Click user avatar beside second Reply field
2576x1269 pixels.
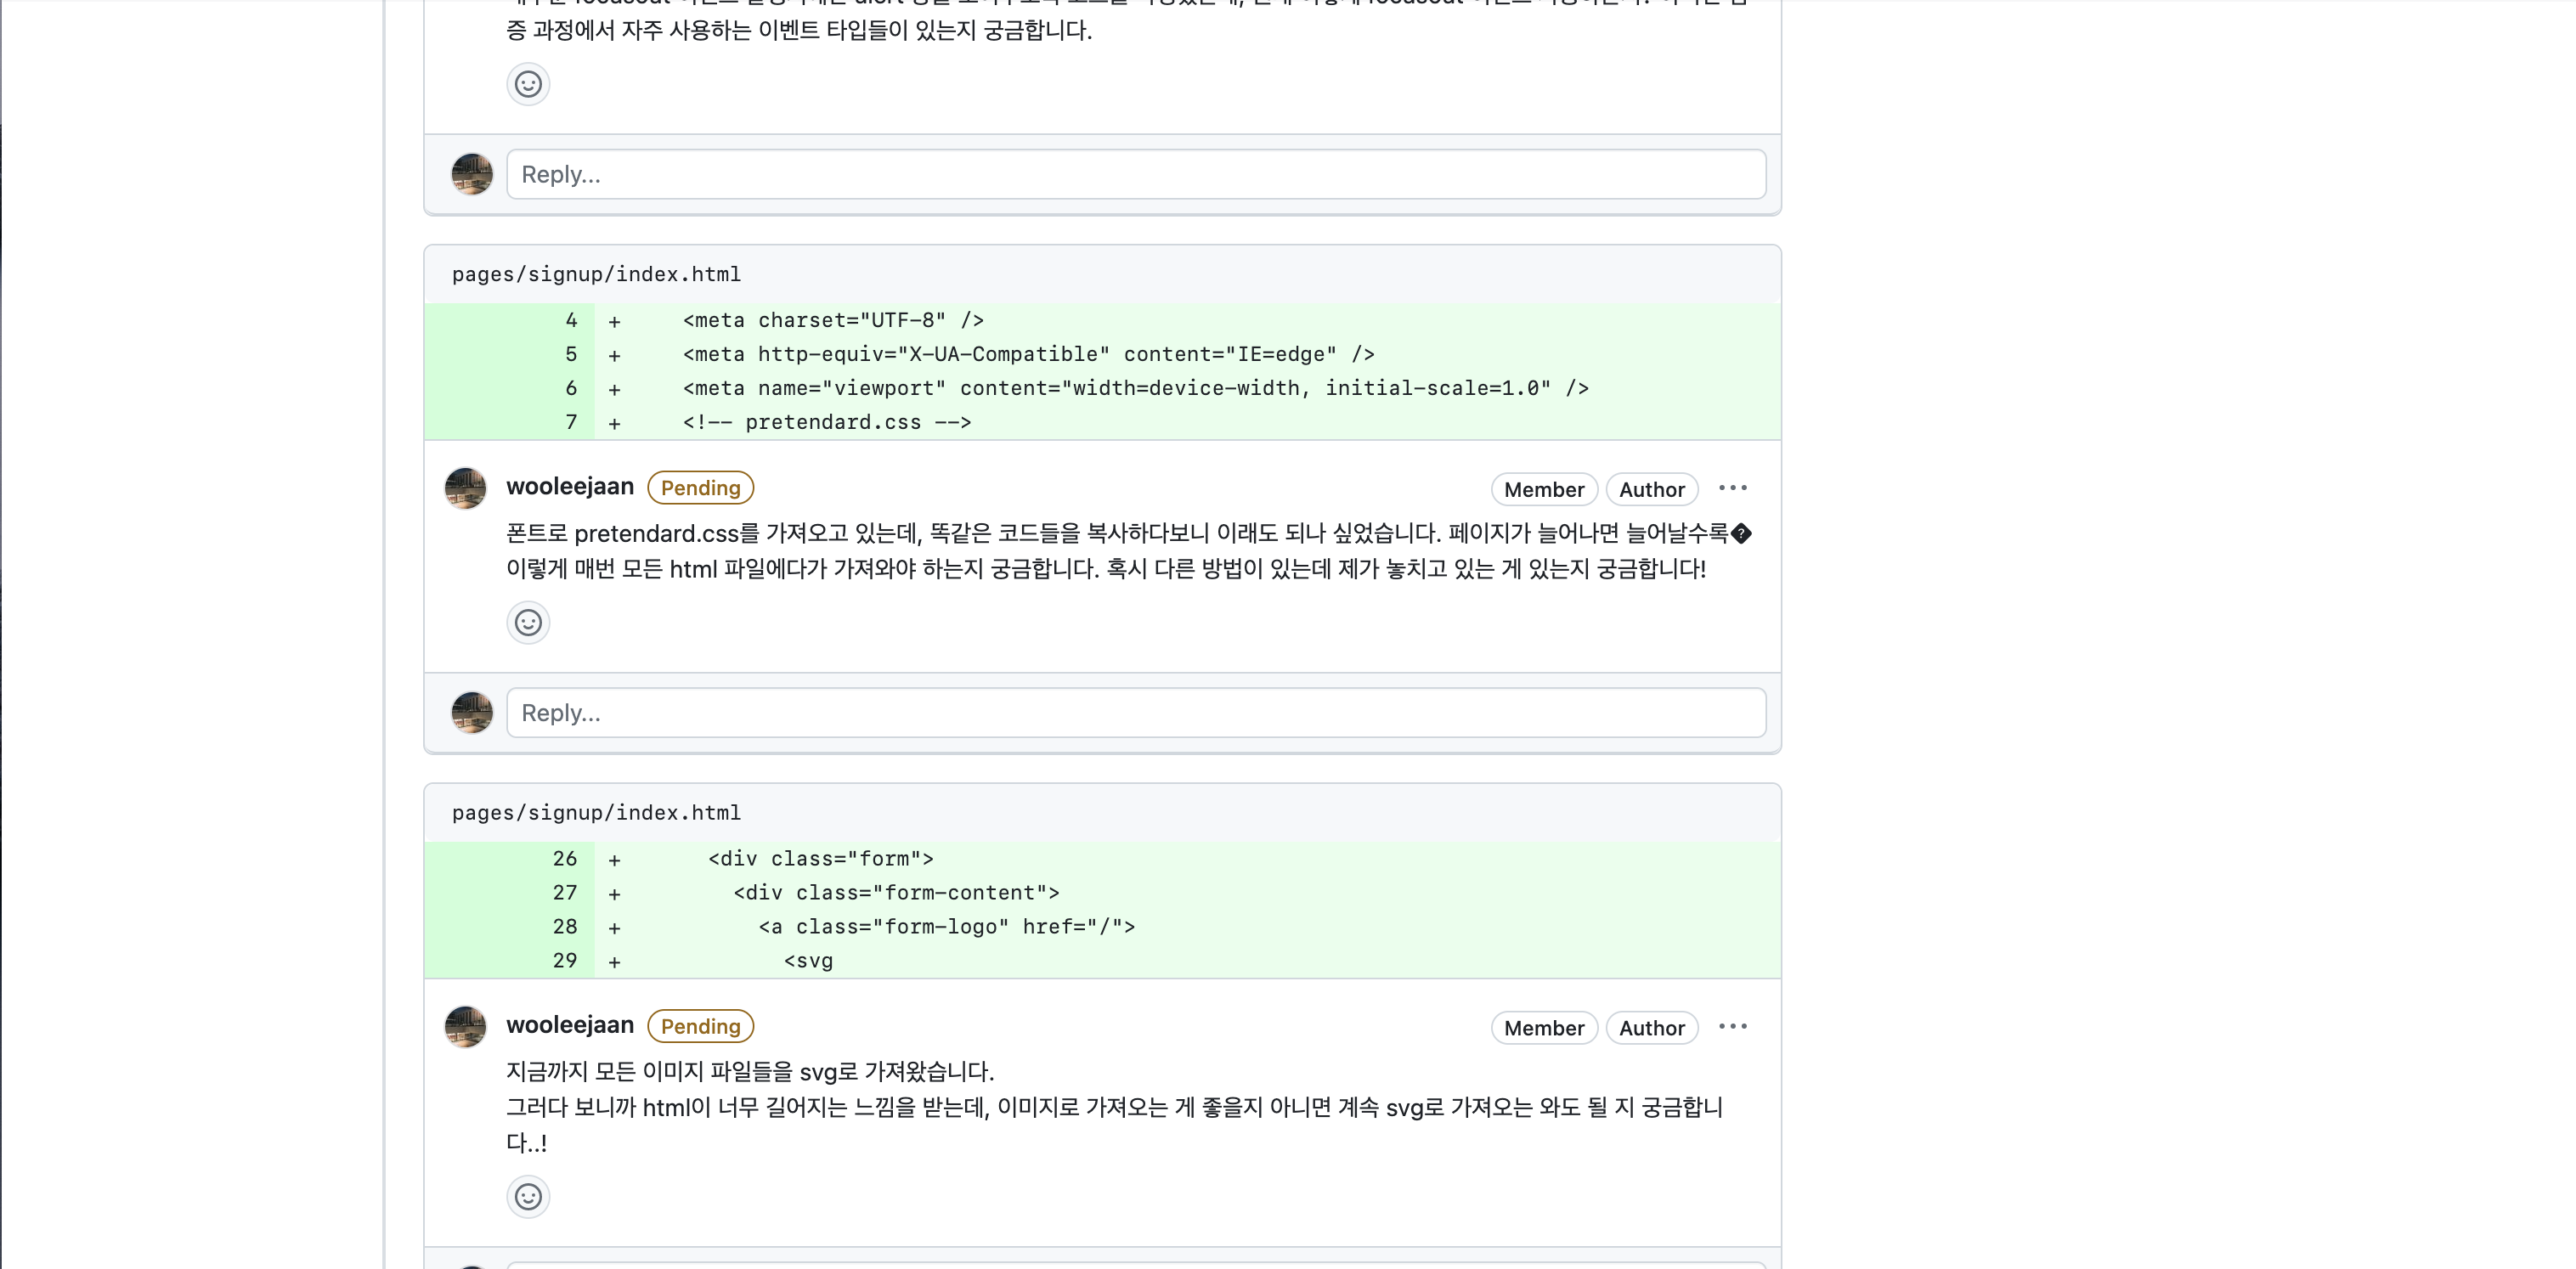472,713
